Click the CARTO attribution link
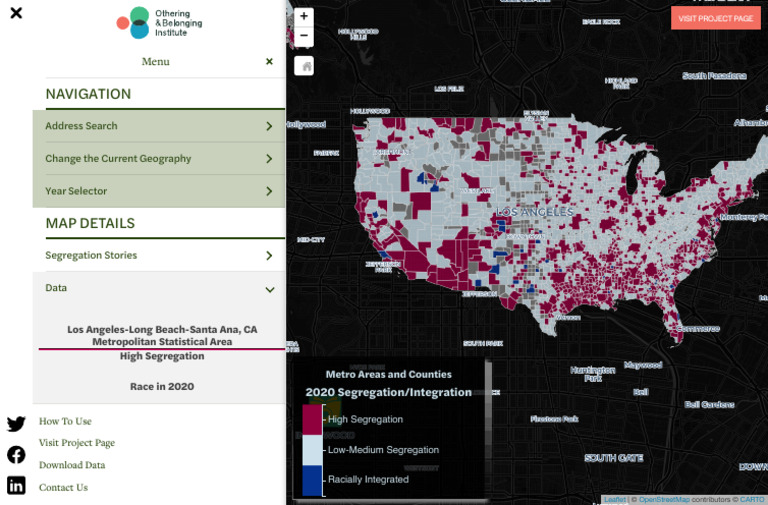The height and width of the screenshot is (505, 768). tap(752, 500)
